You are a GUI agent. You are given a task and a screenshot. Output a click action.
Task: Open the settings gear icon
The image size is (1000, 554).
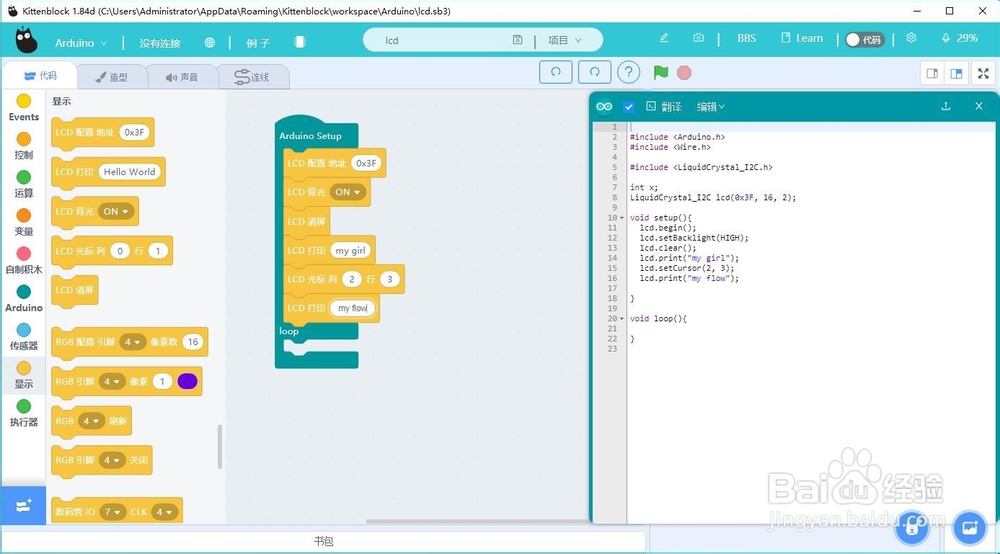click(911, 38)
